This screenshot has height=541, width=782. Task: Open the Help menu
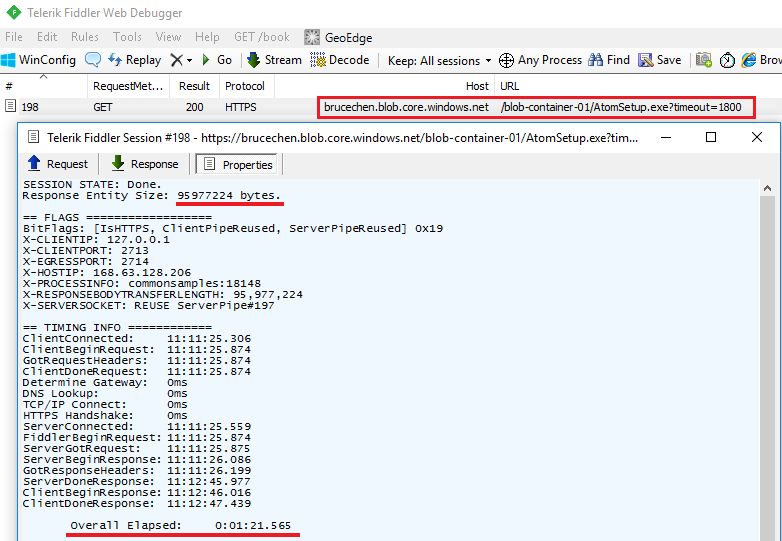coord(207,37)
